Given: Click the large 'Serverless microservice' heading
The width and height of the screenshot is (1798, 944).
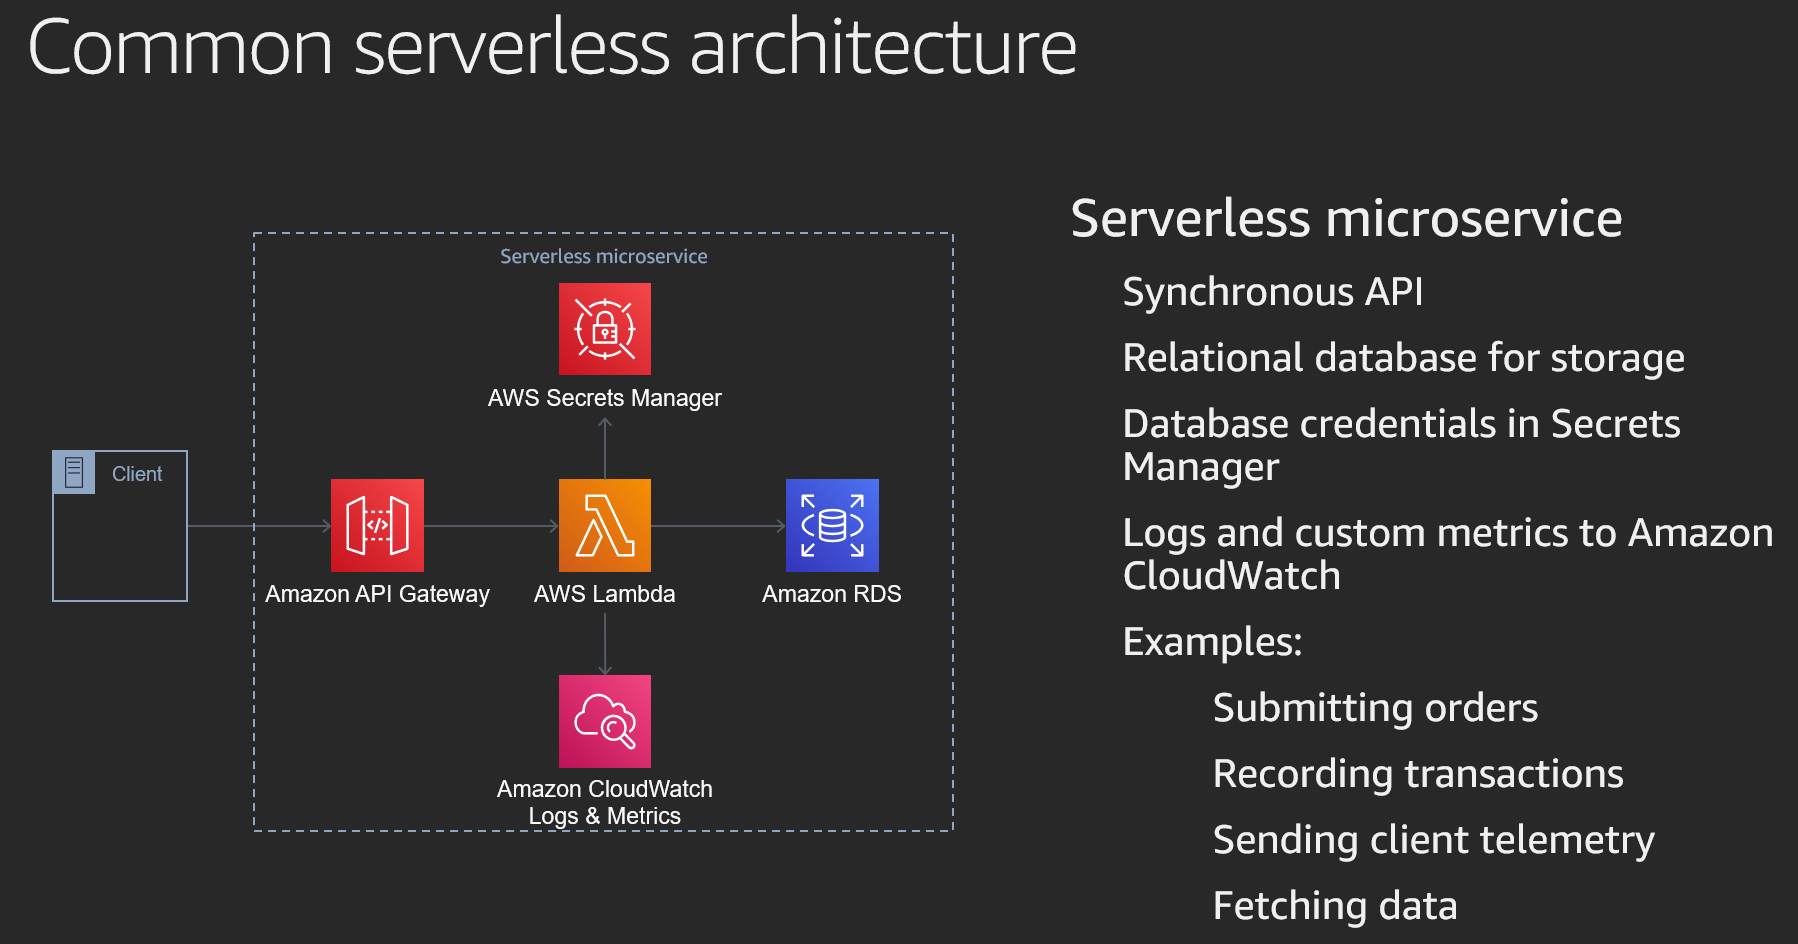Looking at the screenshot, I should (1346, 219).
